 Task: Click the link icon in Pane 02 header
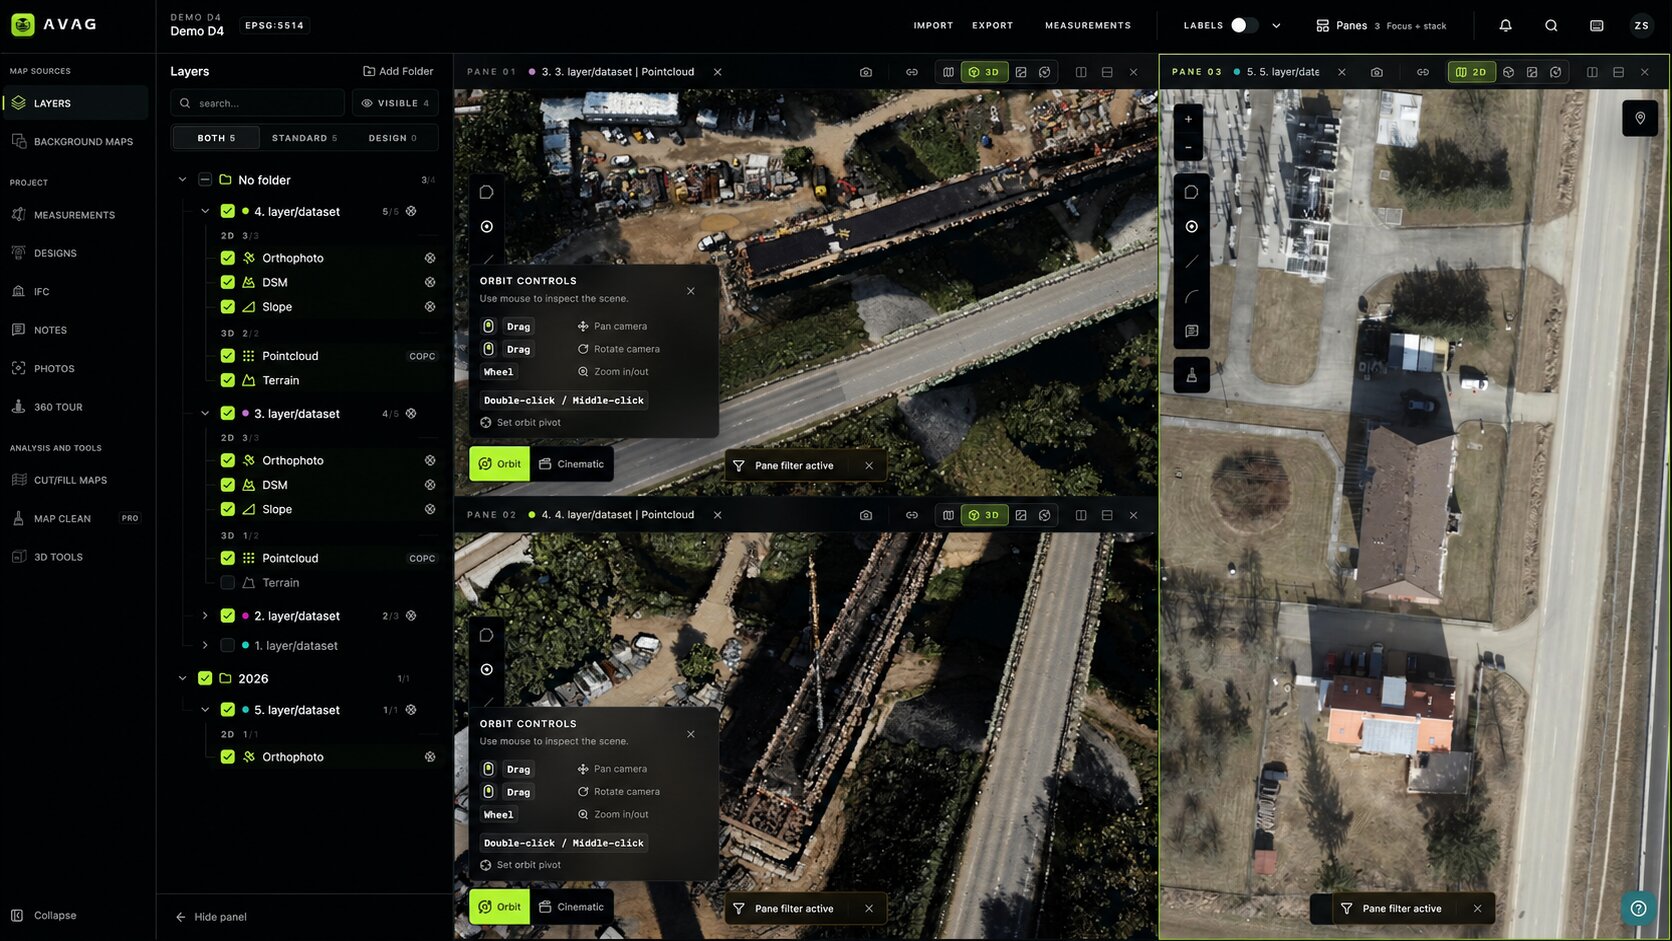pos(912,515)
